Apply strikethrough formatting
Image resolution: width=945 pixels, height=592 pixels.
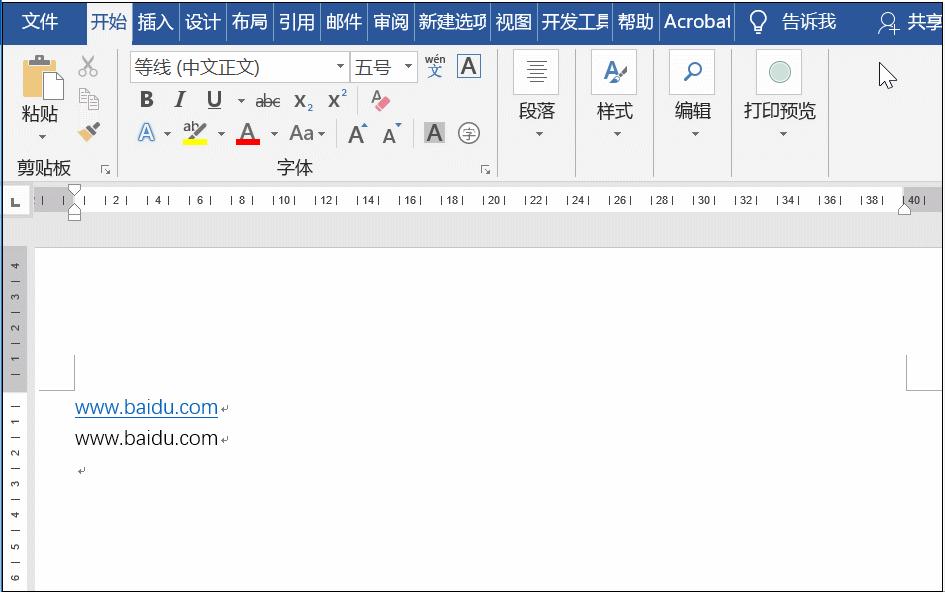point(267,100)
